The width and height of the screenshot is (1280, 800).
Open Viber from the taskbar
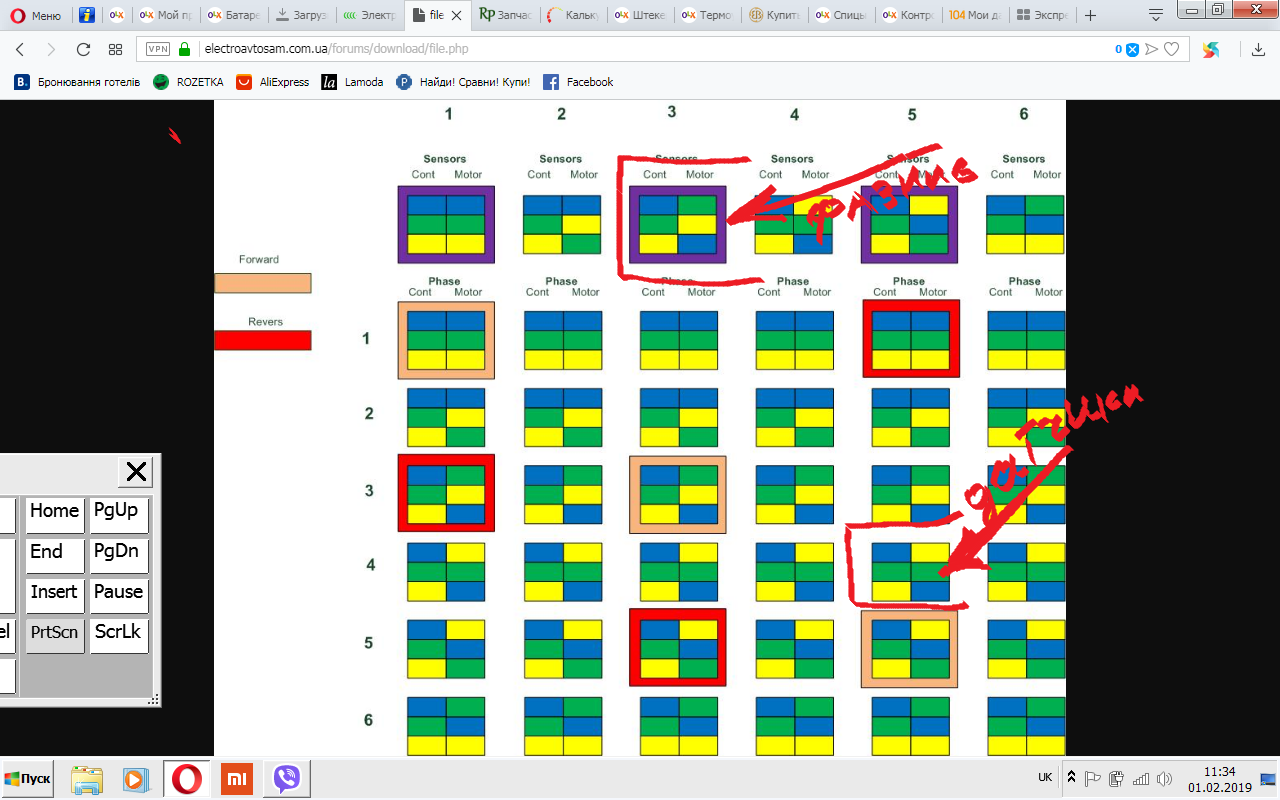[287, 778]
